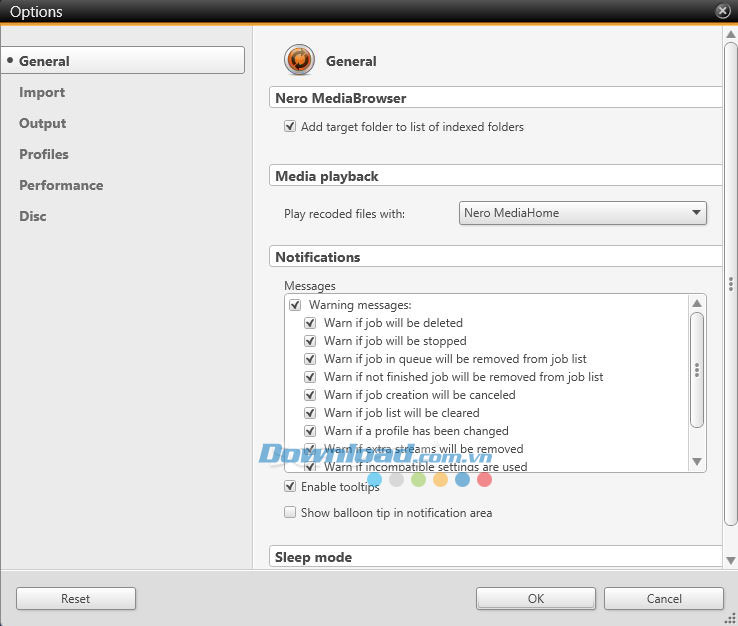The image size is (738, 626).
Task: Close the Options dialog with the X
Action: point(722,11)
